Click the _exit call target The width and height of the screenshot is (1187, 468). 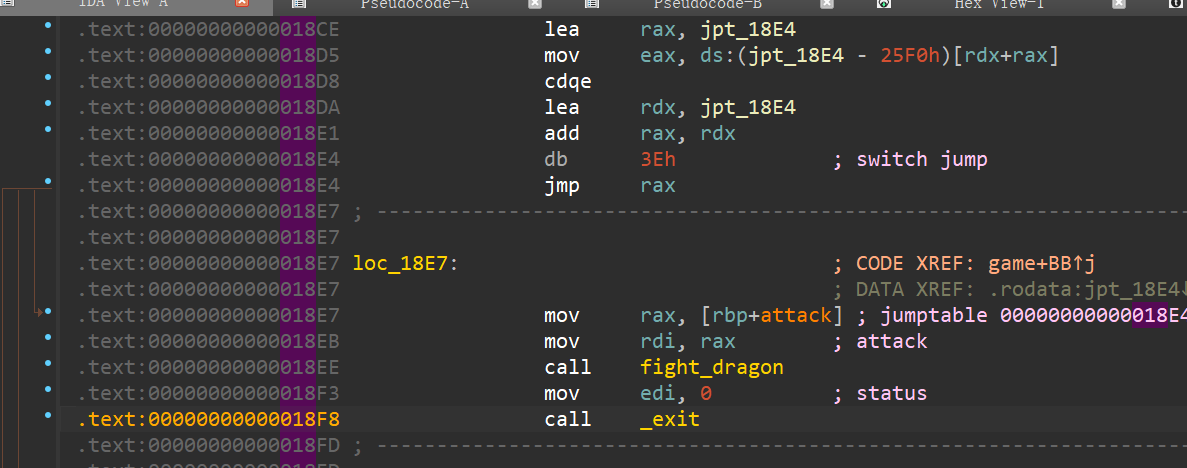coord(669,419)
